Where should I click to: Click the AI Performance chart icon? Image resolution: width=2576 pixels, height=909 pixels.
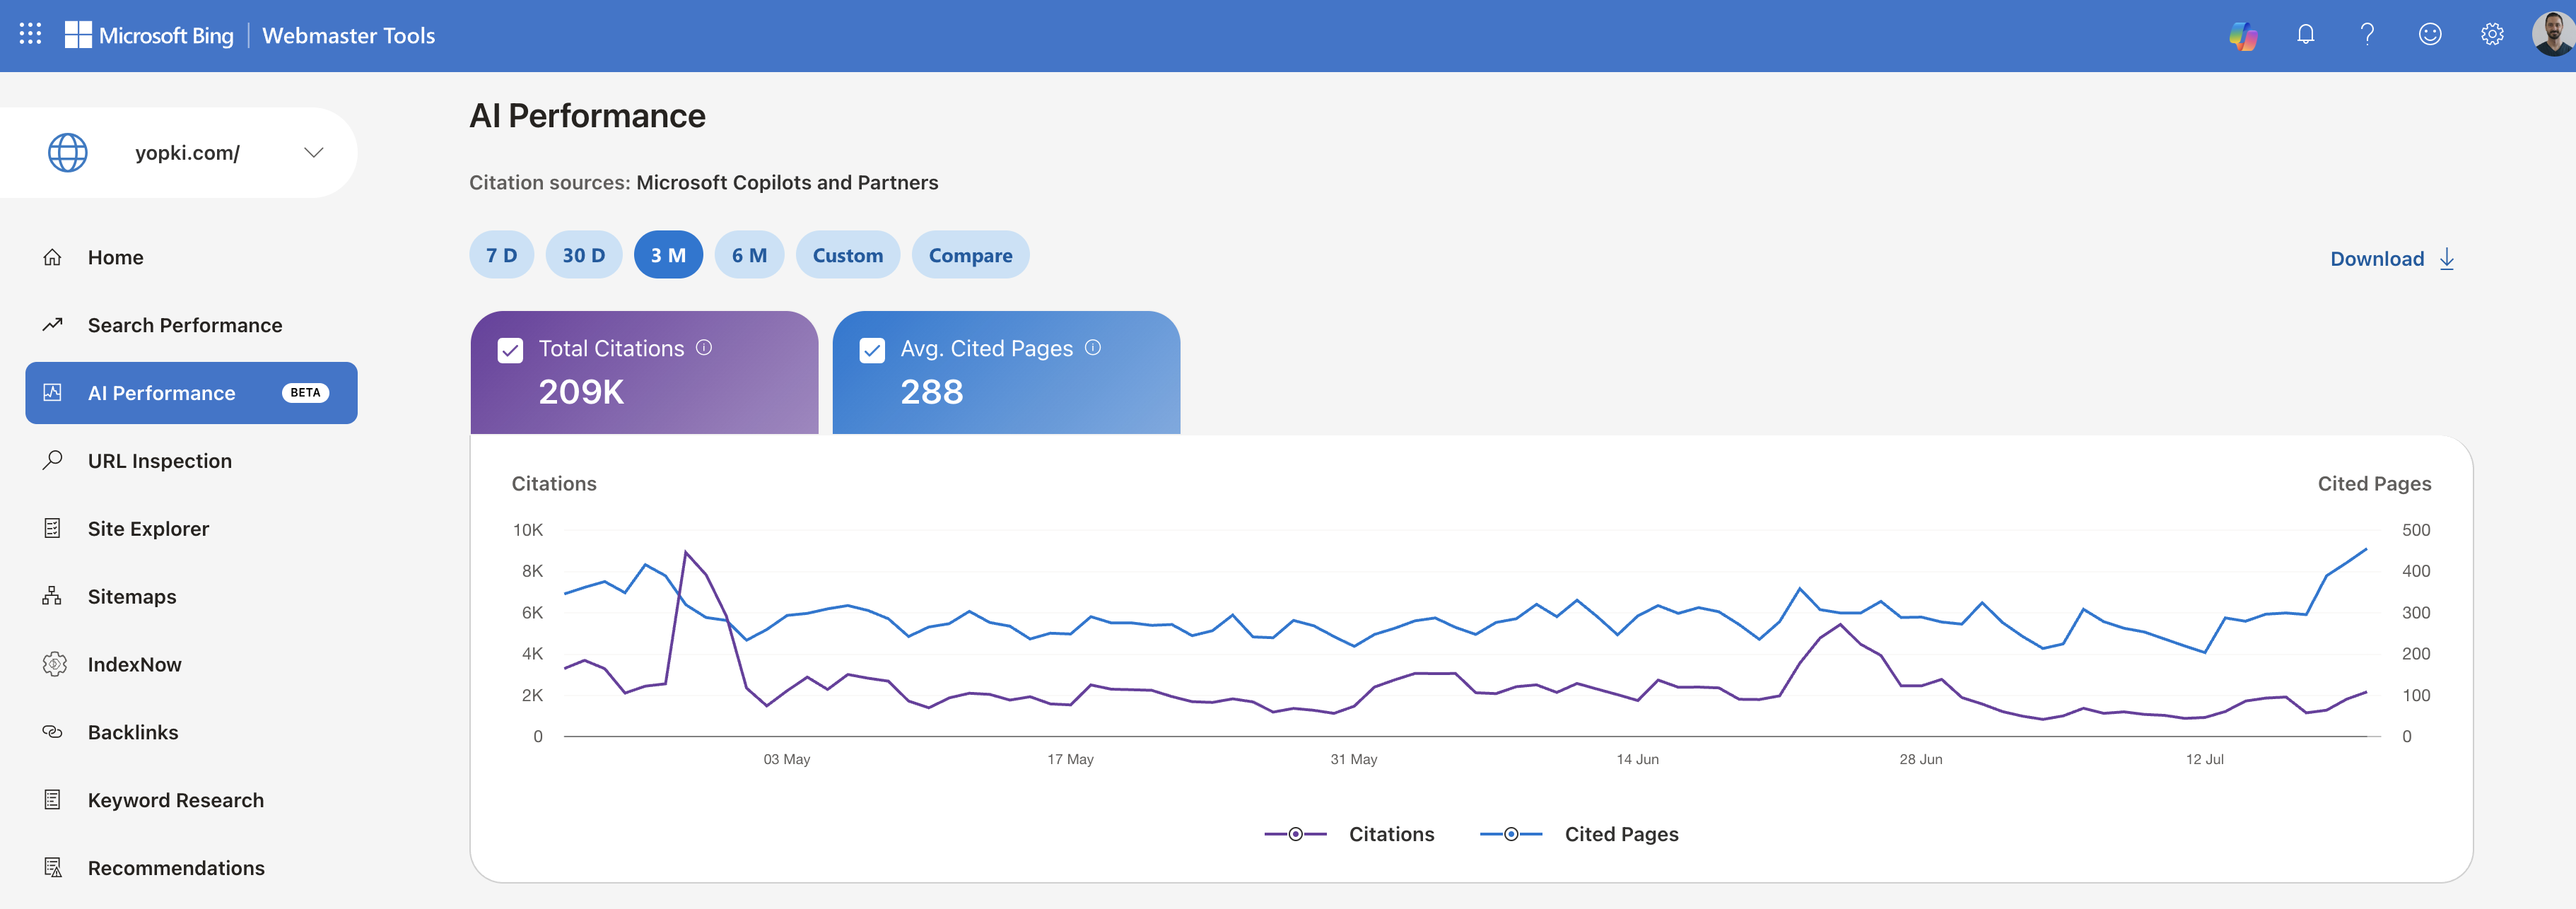pos(53,393)
